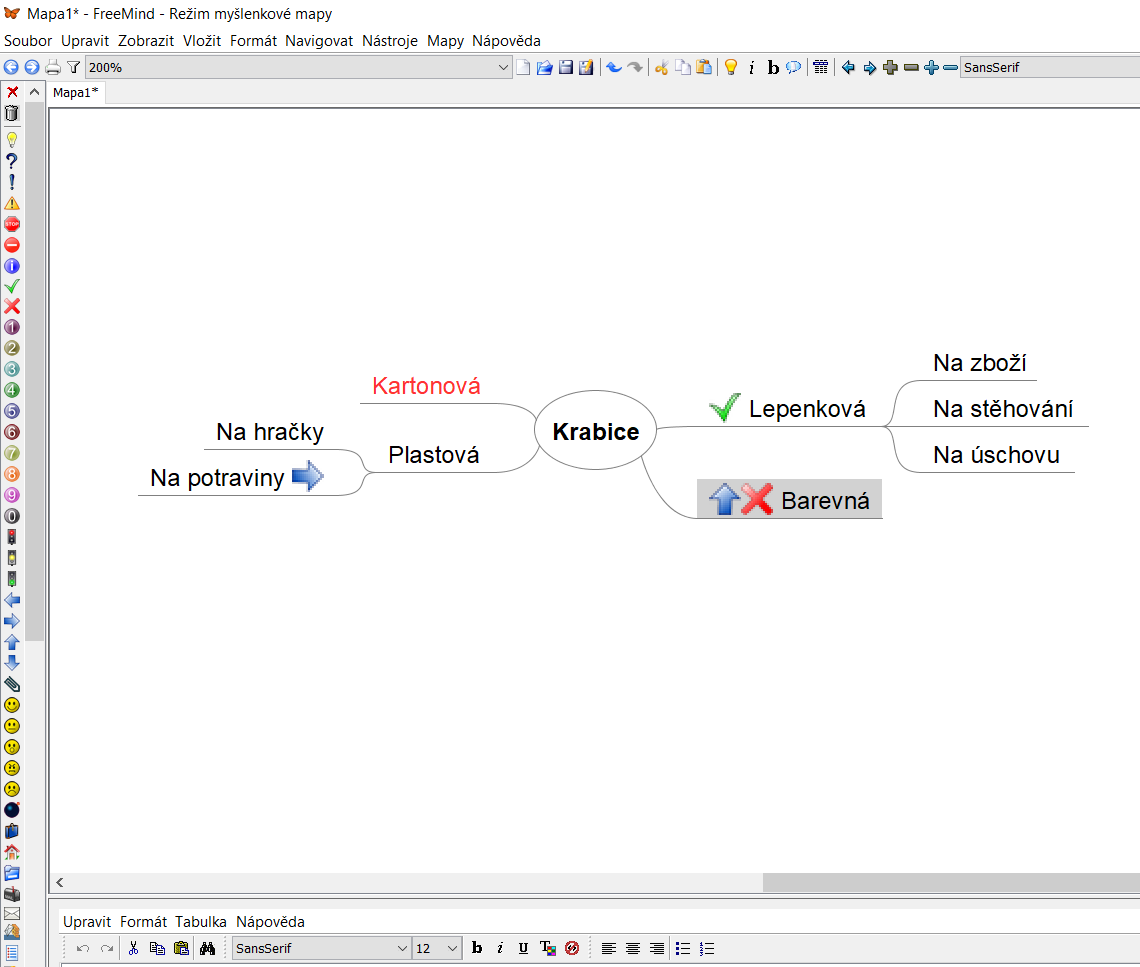Click the red Kartonová node
Screen dimensions: 1140x967
click(x=426, y=386)
